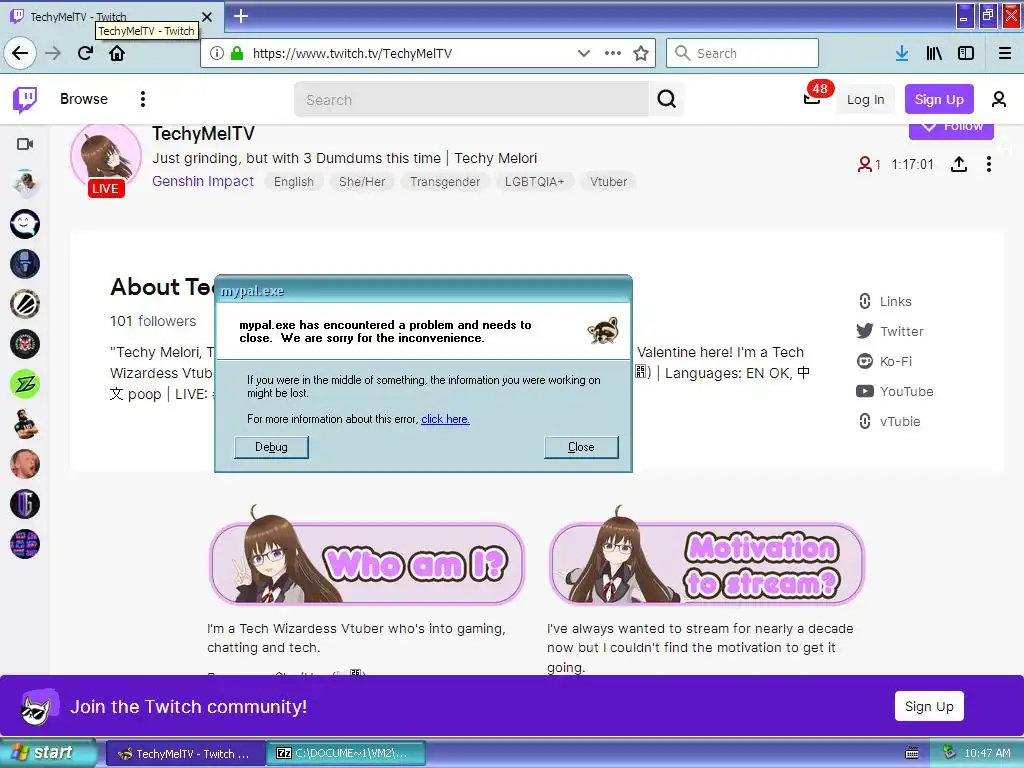The image size is (1024, 768).
Task: Open the browser hamburger menu
Action: point(1005,53)
